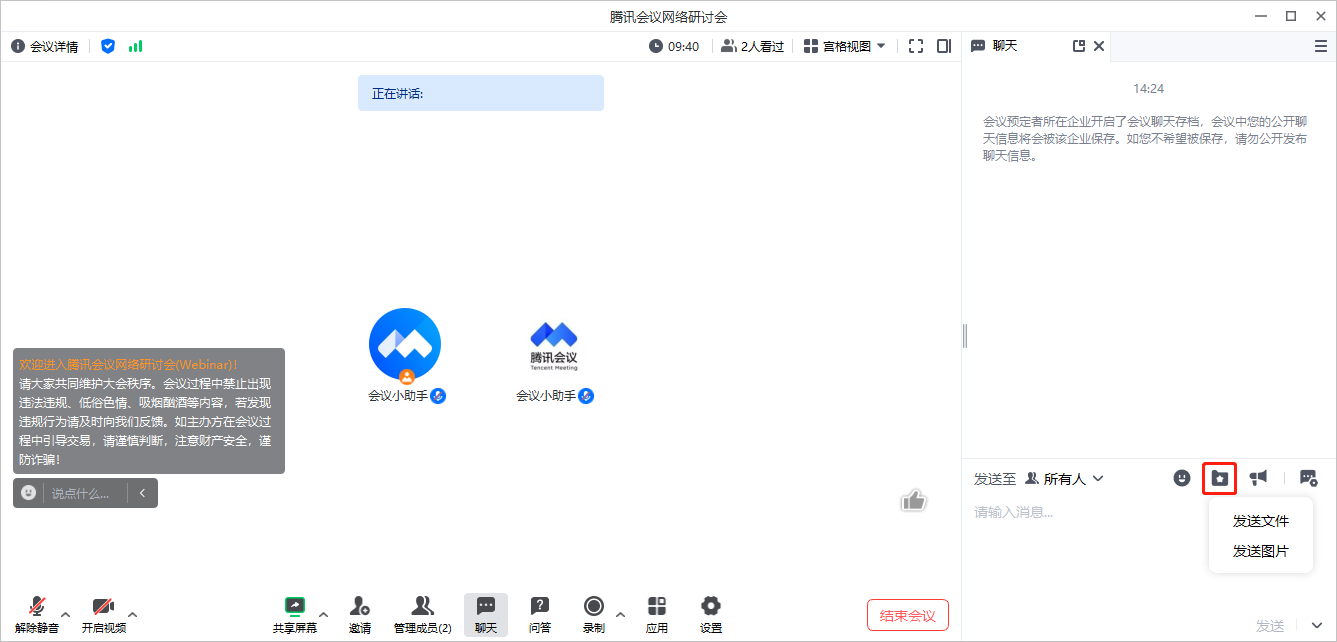The width and height of the screenshot is (1337, 642).
Task: Open the emoji picker in chat
Action: 1182,478
